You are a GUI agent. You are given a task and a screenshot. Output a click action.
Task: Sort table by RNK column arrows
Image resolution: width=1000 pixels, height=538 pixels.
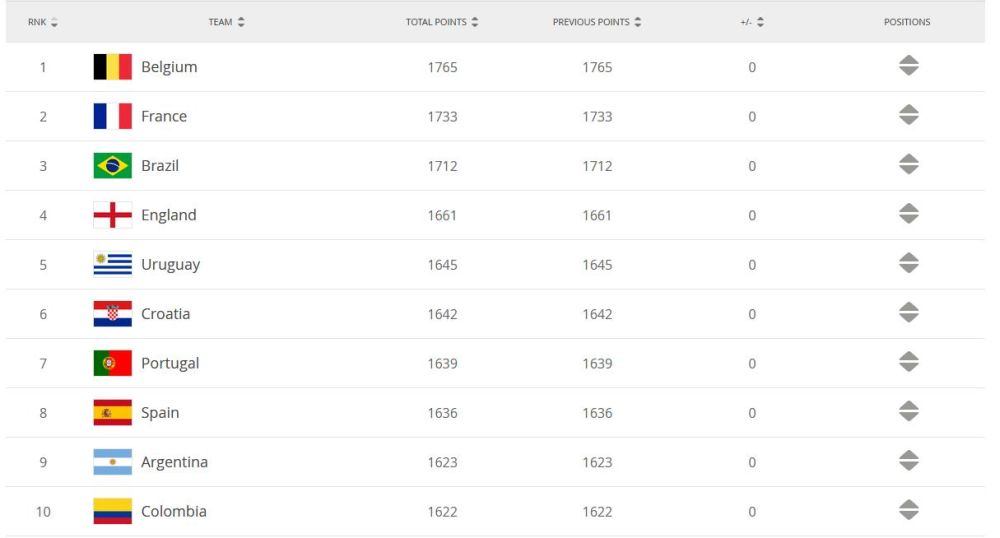click(x=54, y=22)
